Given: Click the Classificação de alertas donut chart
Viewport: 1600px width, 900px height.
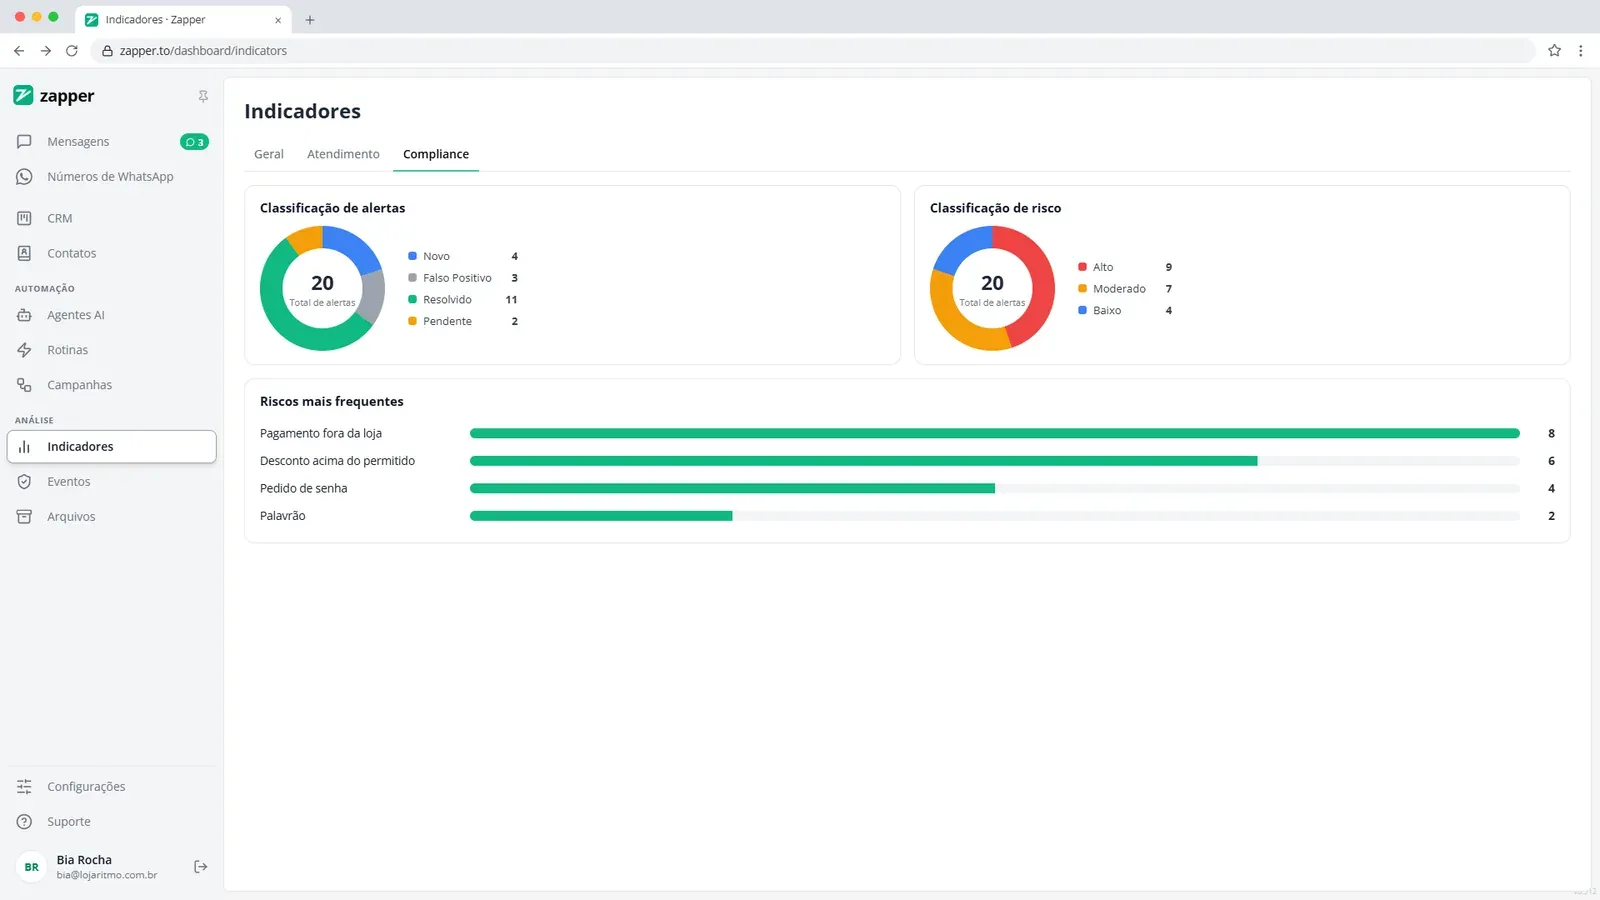Looking at the screenshot, I should click(x=322, y=288).
